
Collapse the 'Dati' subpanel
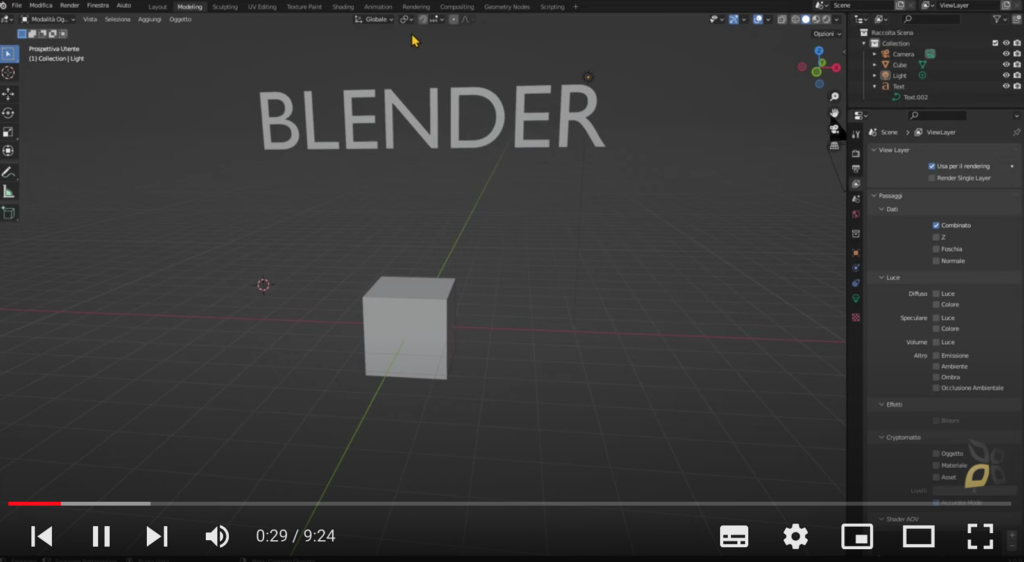881,210
